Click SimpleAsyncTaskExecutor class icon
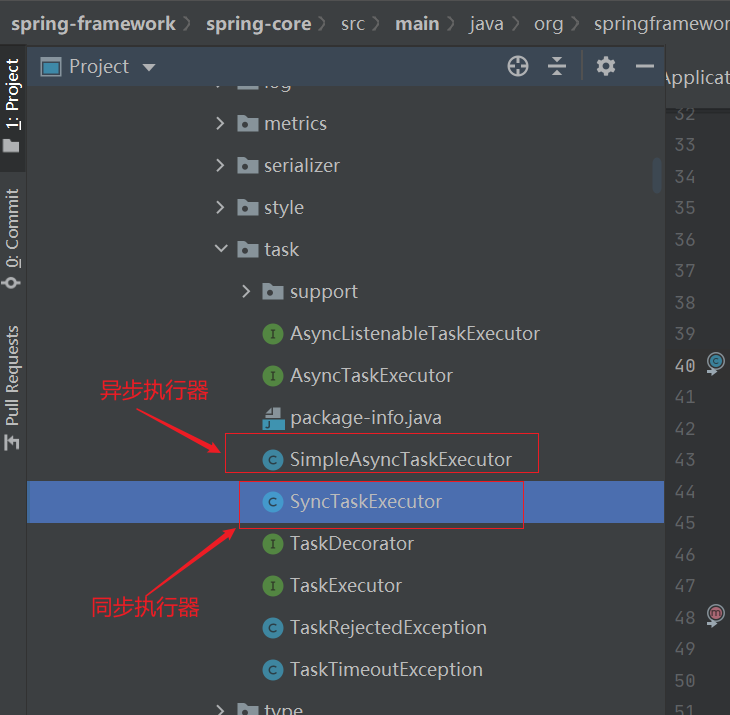This screenshot has height=715, width=730. pyautogui.click(x=273, y=460)
